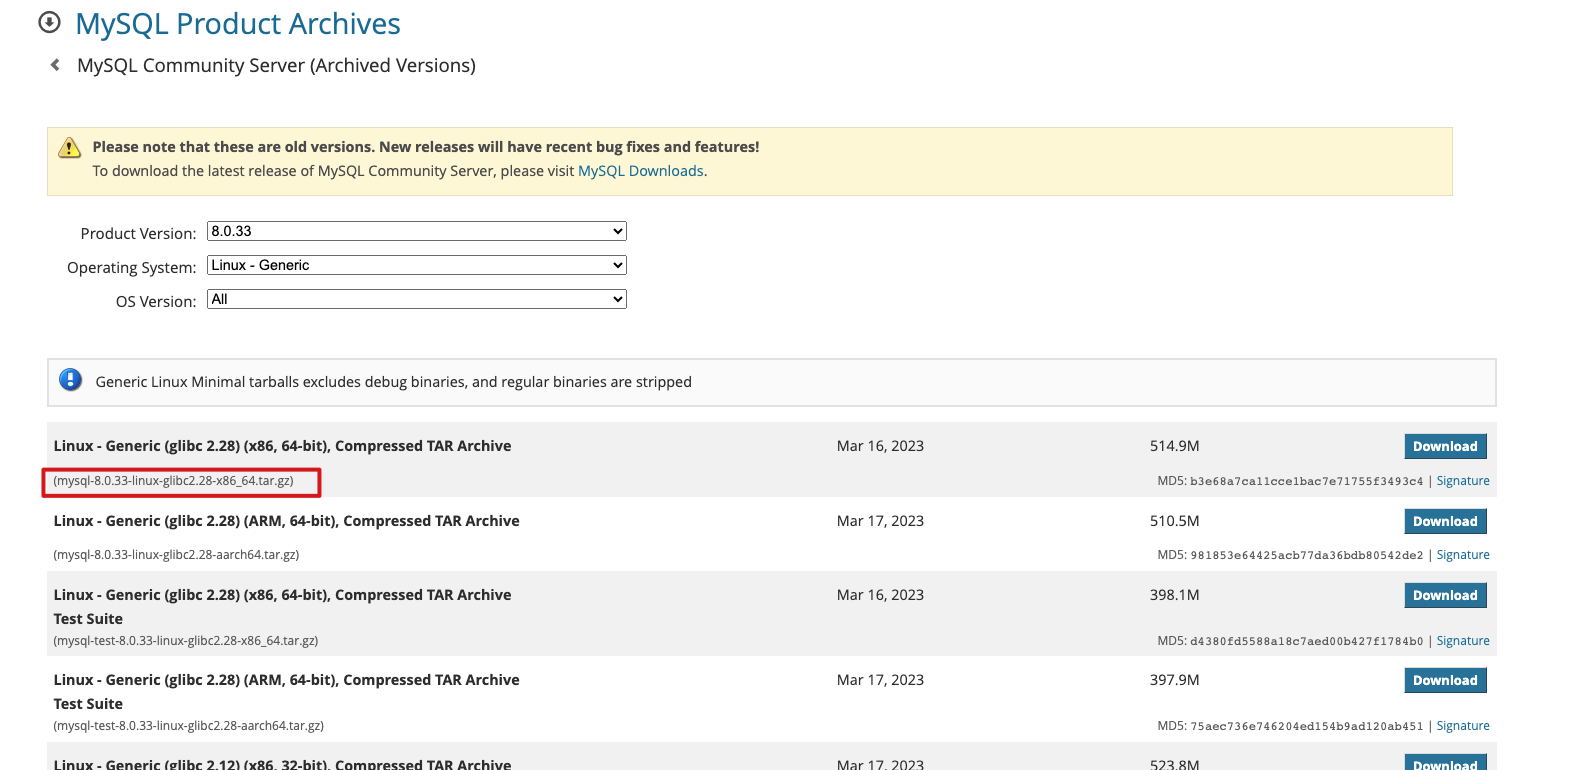Click filename mysql-test-8.0.33-linux-glibc2.28-x86_64.tar.gz

(186, 641)
